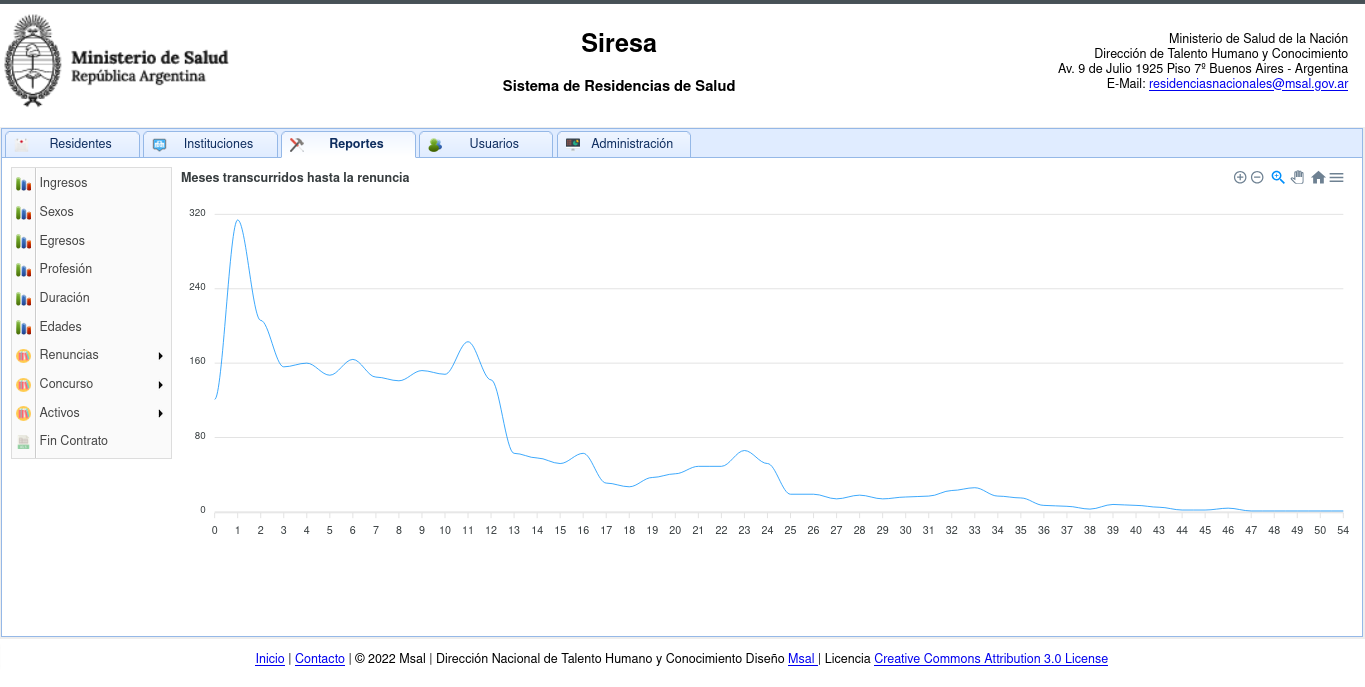Expand the Activos submenu arrow

pyautogui.click(x=160, y=413)
